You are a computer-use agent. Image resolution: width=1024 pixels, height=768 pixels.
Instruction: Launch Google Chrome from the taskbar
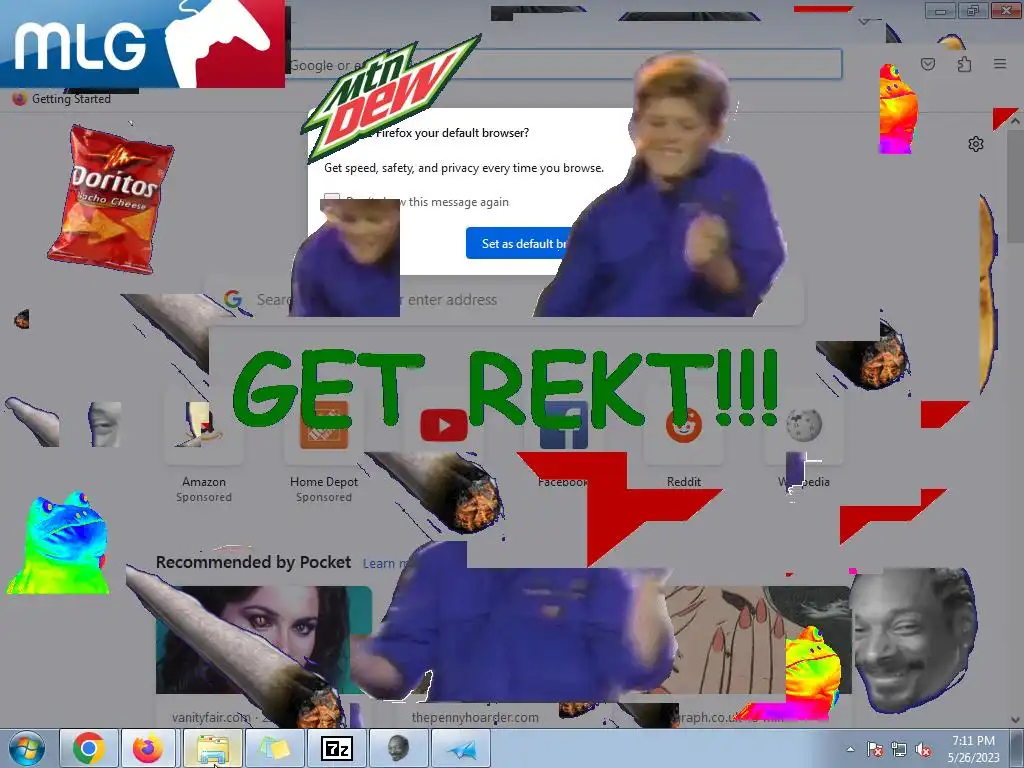coord(89,748)
